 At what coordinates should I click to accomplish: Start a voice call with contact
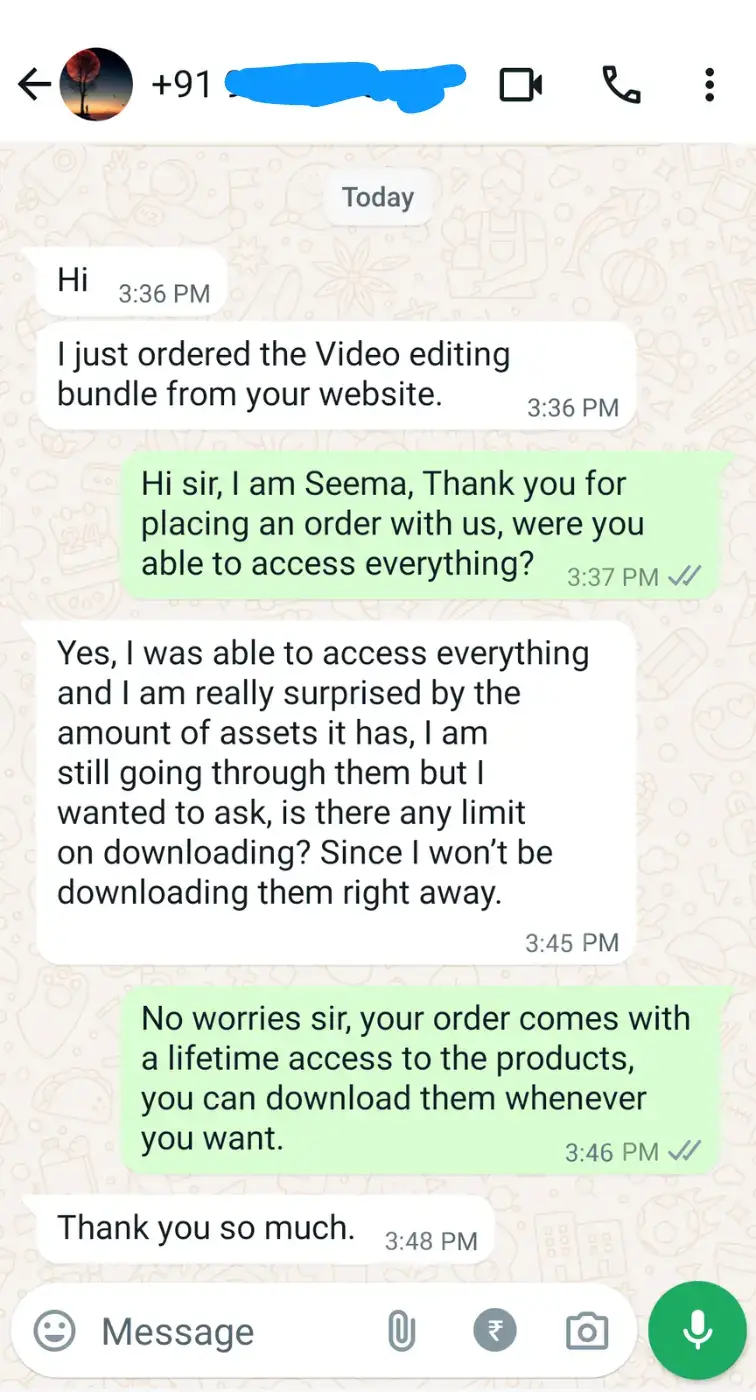click(x=621, y=85)
